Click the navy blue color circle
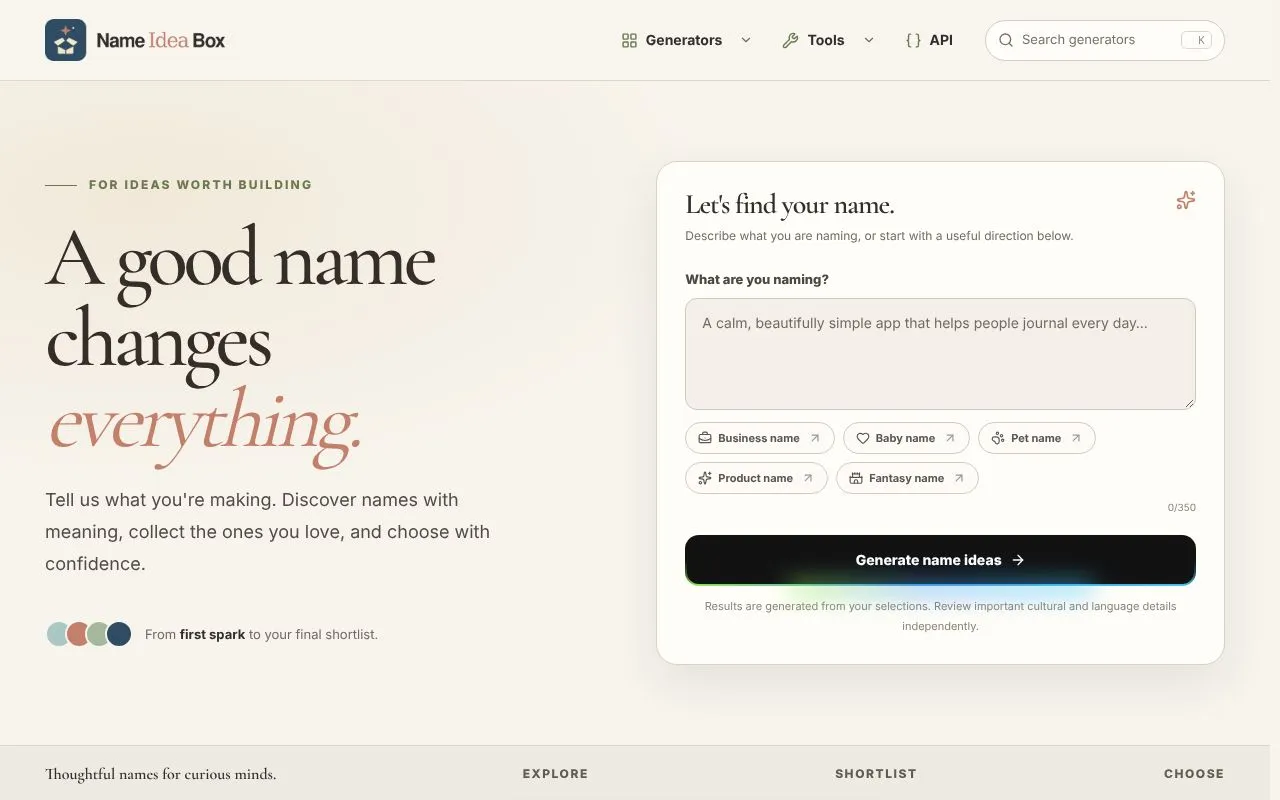 click(x=119, y=634)
